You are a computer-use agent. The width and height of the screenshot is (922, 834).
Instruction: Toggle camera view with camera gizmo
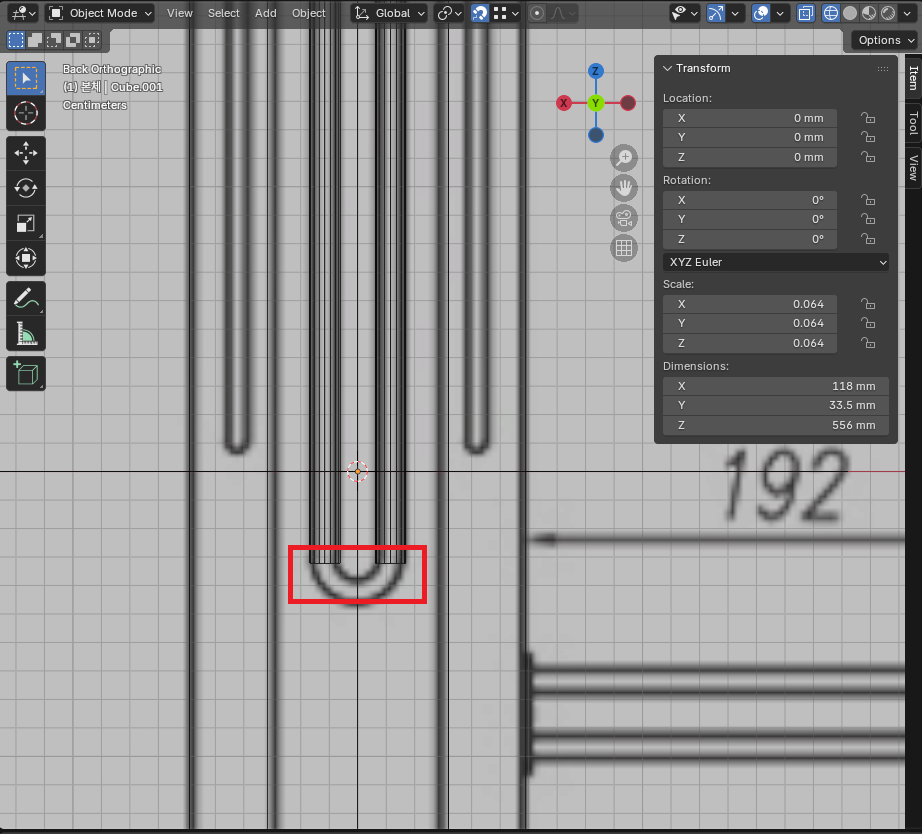pos(624,218)
